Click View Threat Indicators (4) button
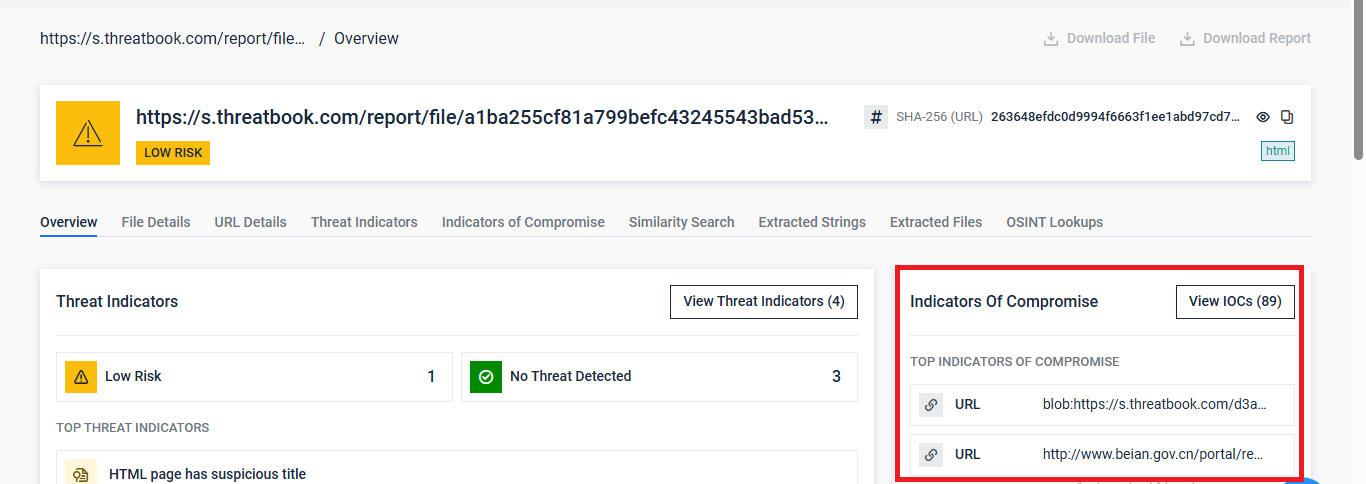 [x=764, y=301]
